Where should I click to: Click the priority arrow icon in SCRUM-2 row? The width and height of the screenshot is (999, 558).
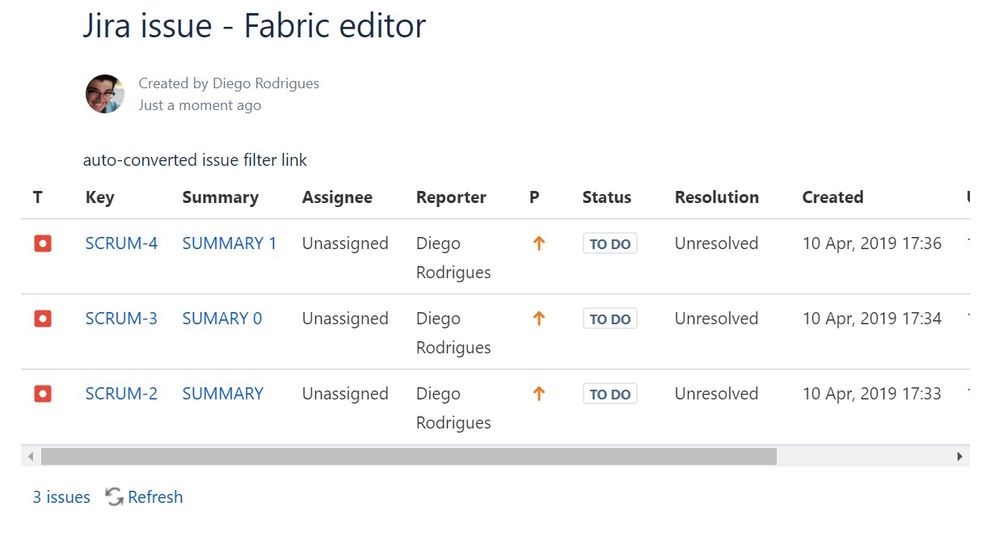(x=539, y=394)
